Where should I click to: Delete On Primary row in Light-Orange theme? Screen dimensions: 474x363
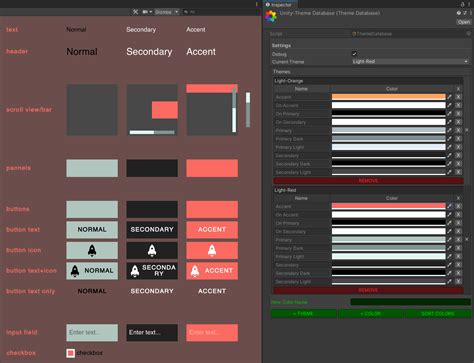coord(459,114)
